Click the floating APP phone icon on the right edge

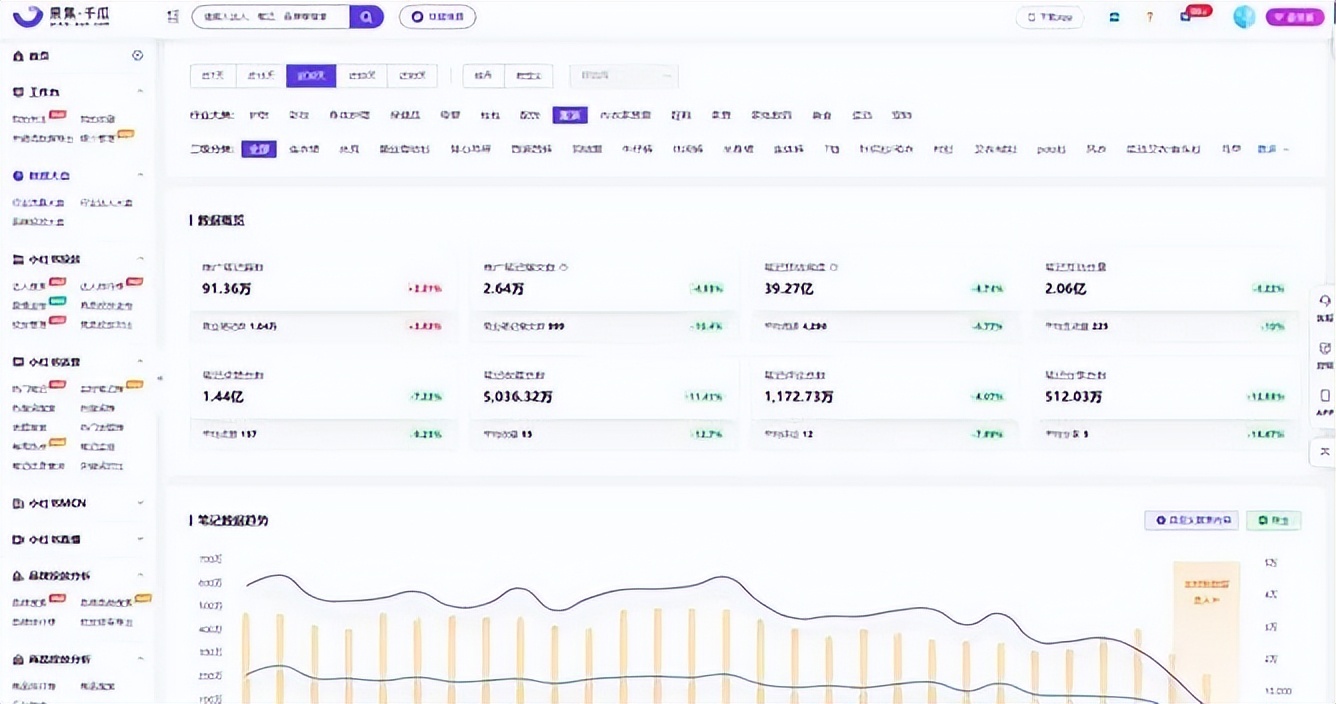[1325, 396]
